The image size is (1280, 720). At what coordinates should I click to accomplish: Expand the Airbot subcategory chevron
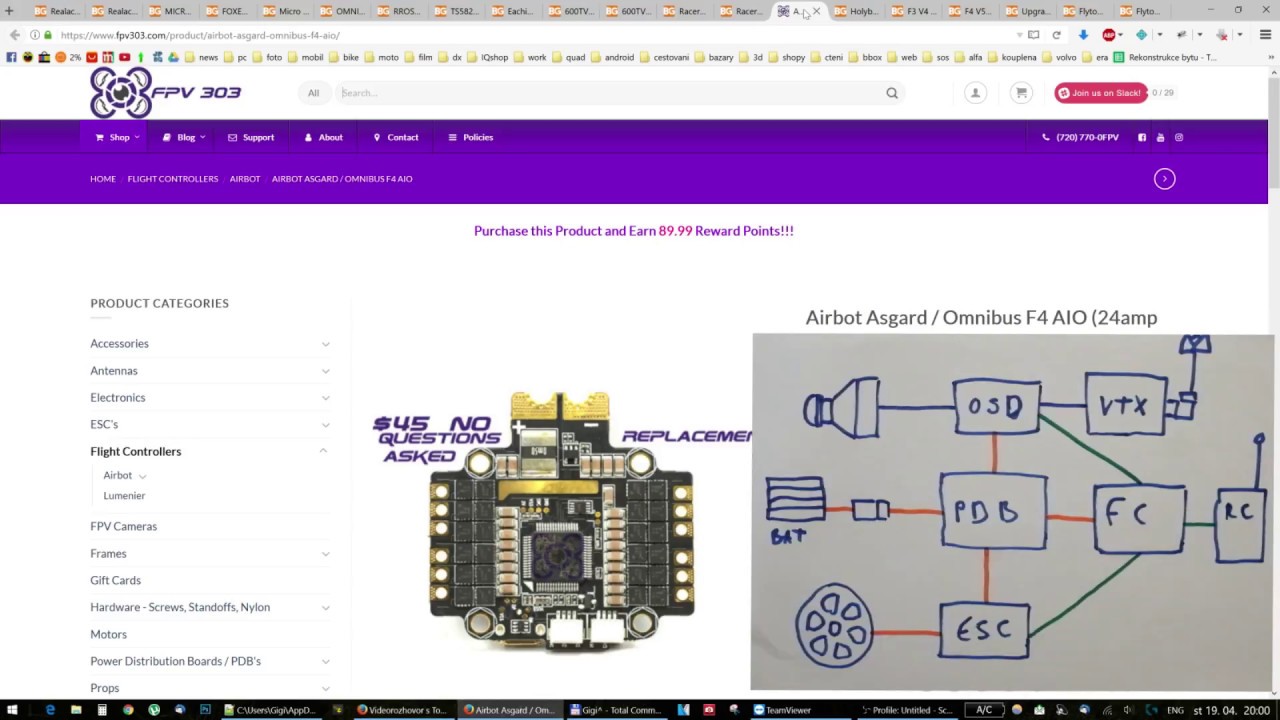(x=142, y=476)
